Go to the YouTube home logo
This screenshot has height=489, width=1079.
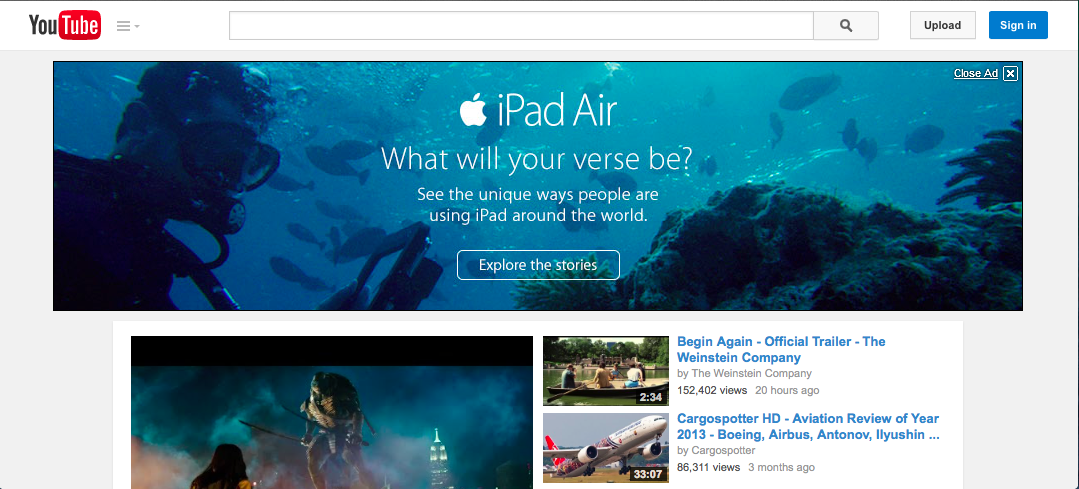tap(65, 25)
